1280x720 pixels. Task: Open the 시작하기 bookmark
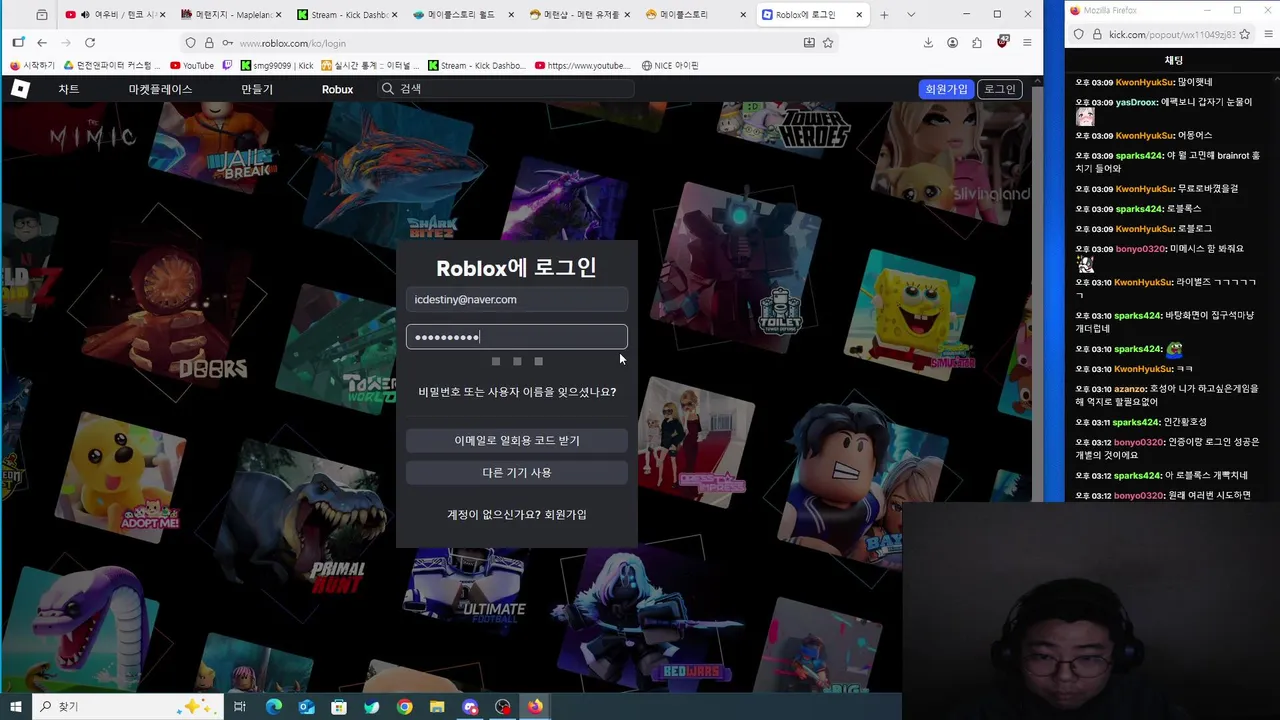pos(32,66)
